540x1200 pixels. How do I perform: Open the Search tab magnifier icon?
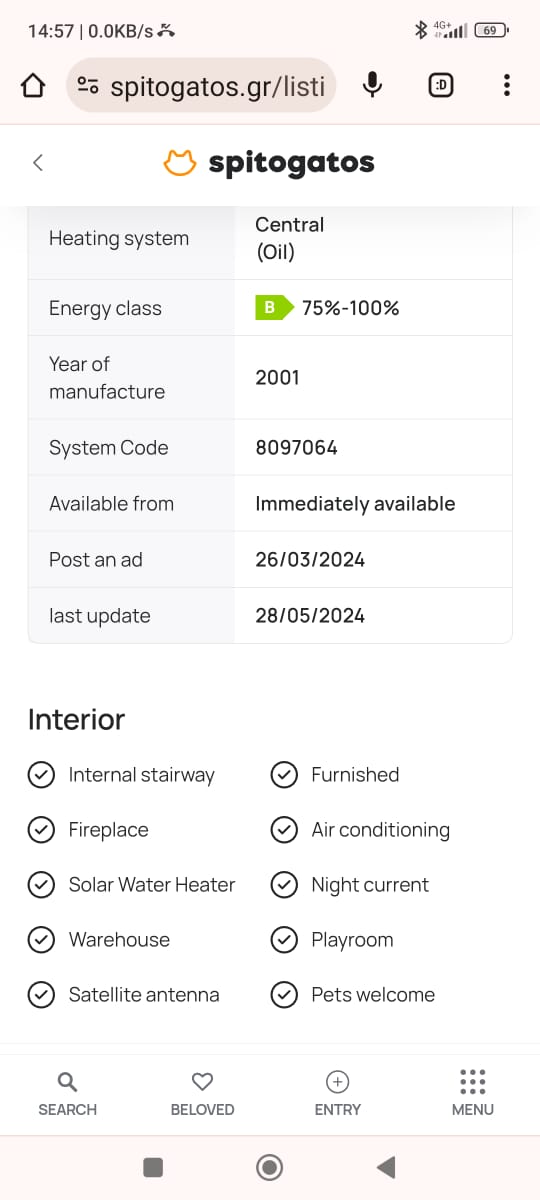coord(67,1081)
